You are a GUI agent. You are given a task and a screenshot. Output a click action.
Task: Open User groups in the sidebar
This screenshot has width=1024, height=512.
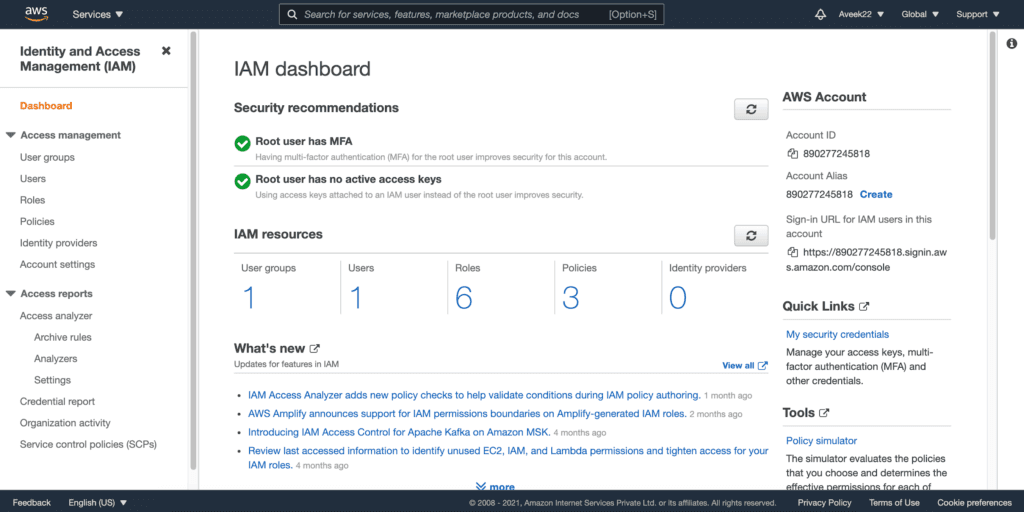47,157
